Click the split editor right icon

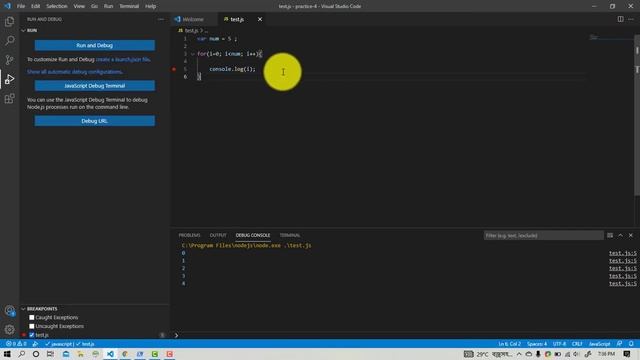[620, 19]
